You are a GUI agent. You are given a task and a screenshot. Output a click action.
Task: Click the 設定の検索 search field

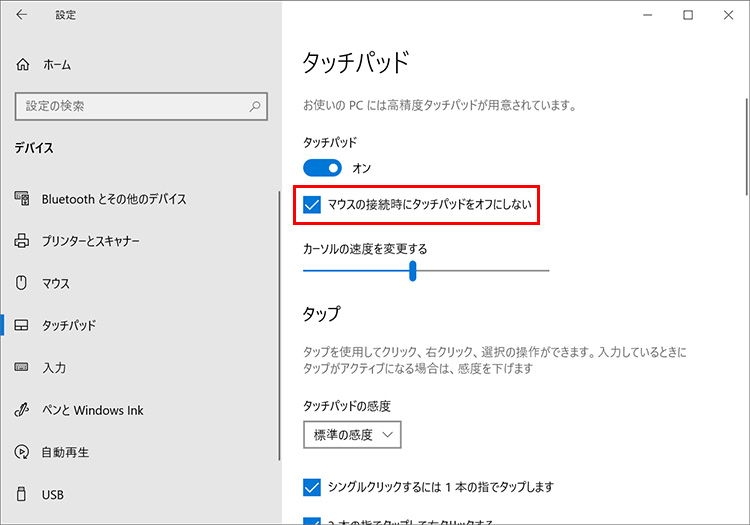[x=130, y=106]
